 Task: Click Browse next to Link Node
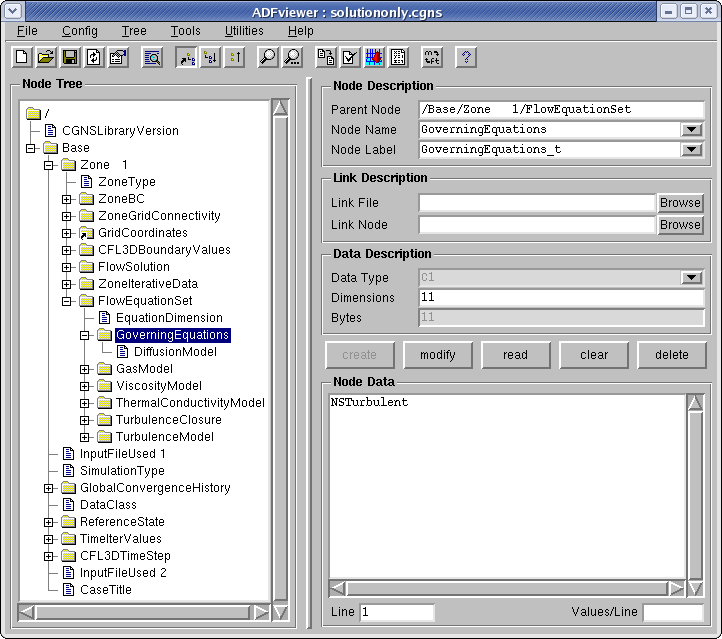pos(680,225)
